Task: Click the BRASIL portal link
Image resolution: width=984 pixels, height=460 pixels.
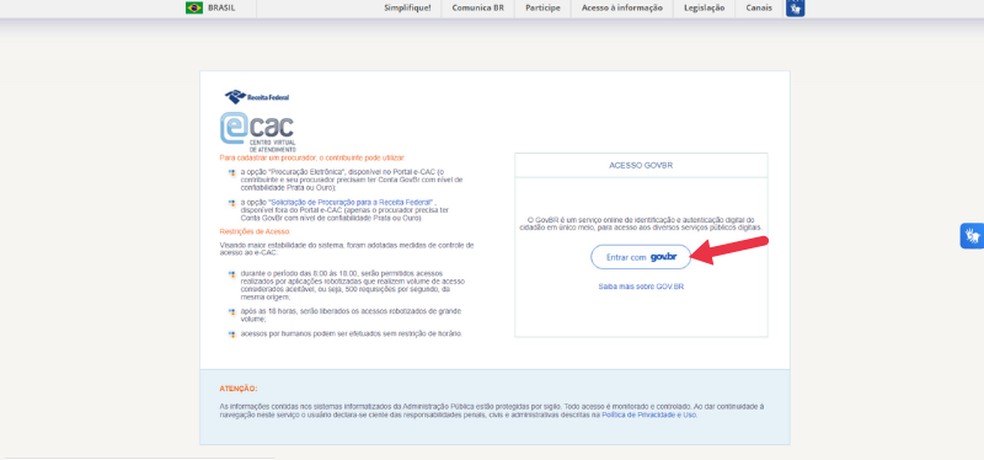Action: (x=222, y=8)
